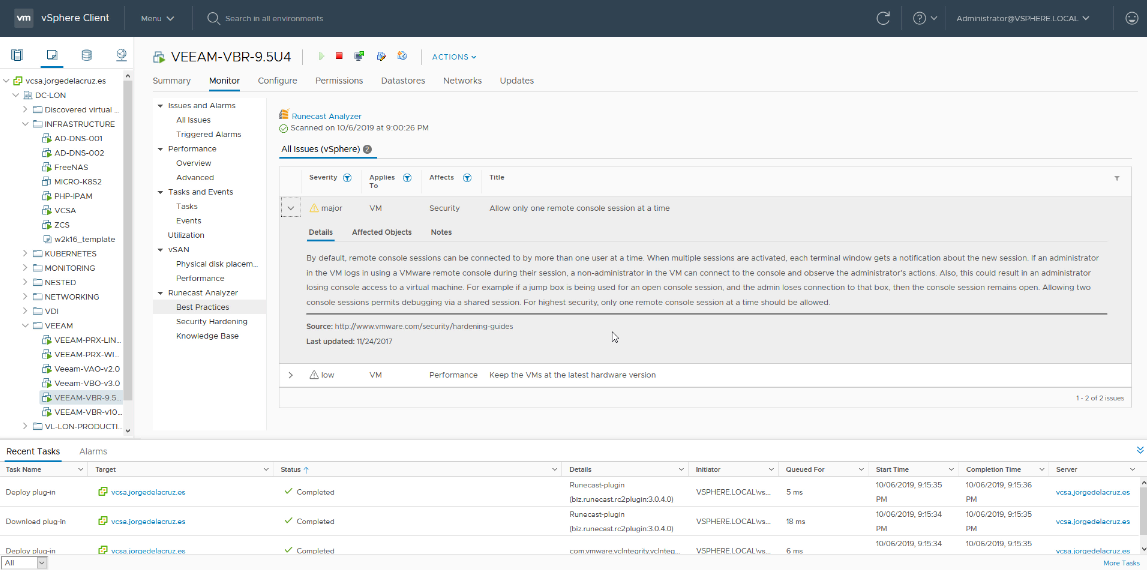Image resolution: width=1147 pixels, height=570 pixels.
Task: Open Events under Tasks and Events
Action: 189,220
